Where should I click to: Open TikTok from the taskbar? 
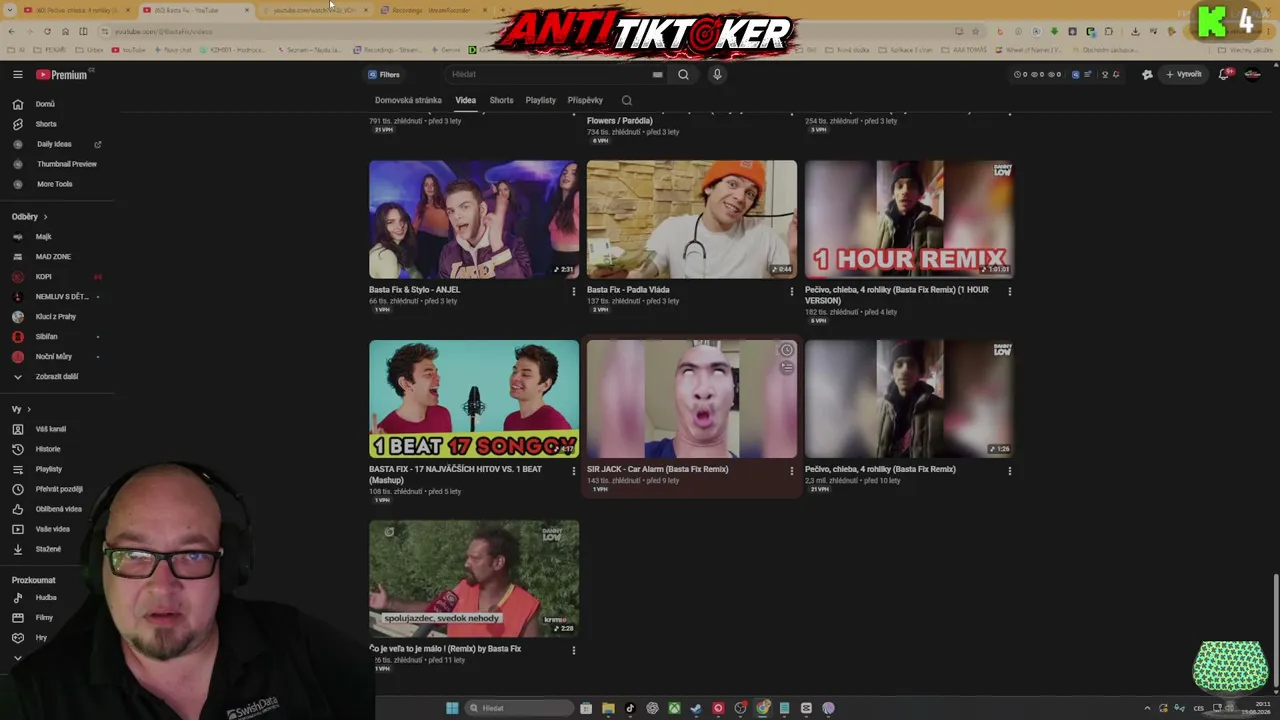[630, 708]
